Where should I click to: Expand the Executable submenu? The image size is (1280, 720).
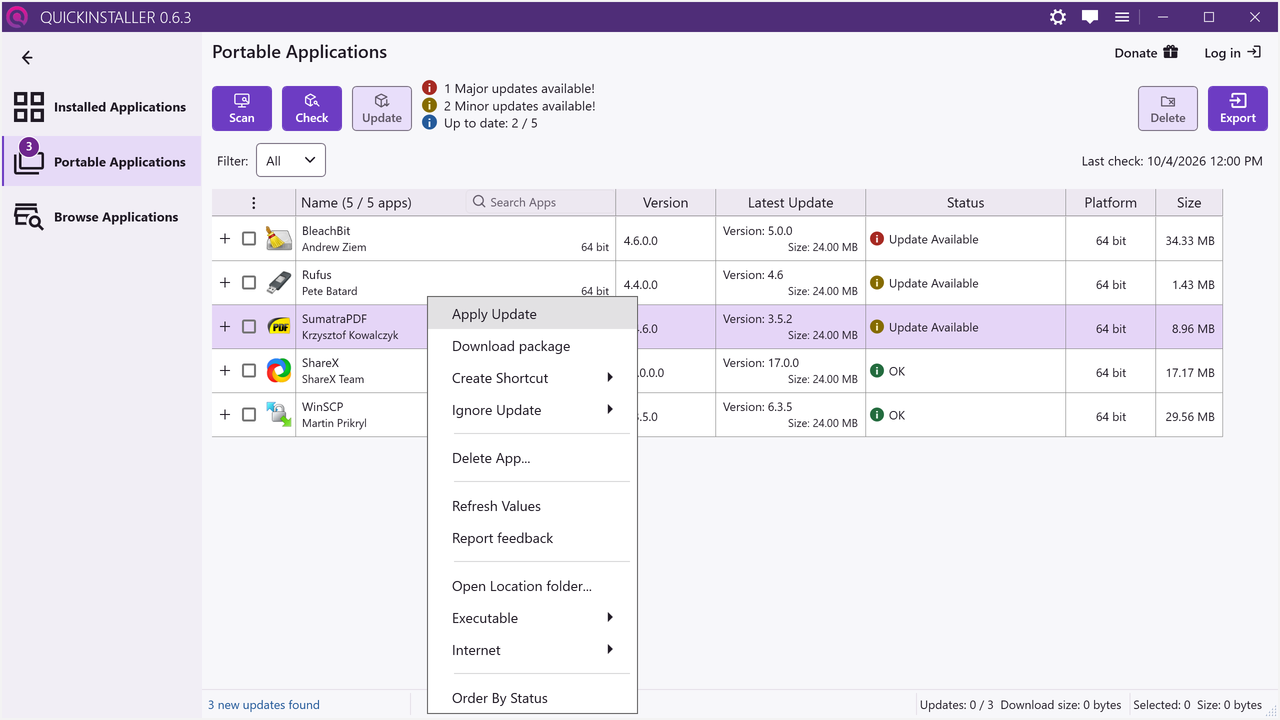(532, 618)
